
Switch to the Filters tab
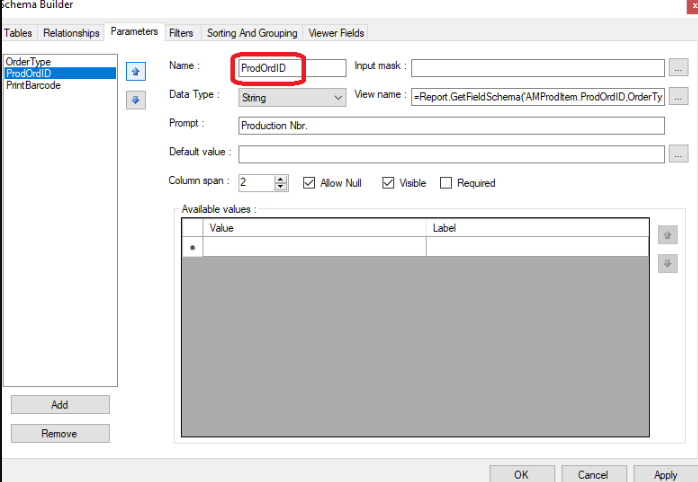click(x=181, y=33)
